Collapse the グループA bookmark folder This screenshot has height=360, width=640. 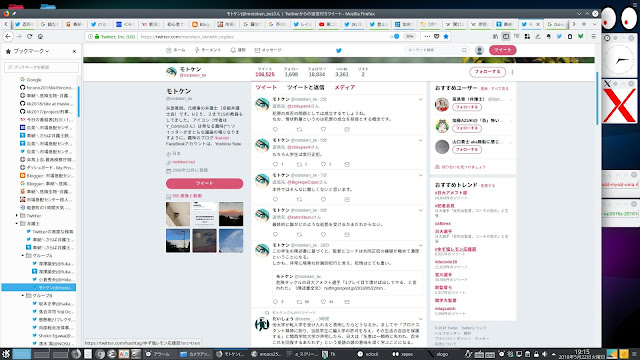tap(23, 256)
